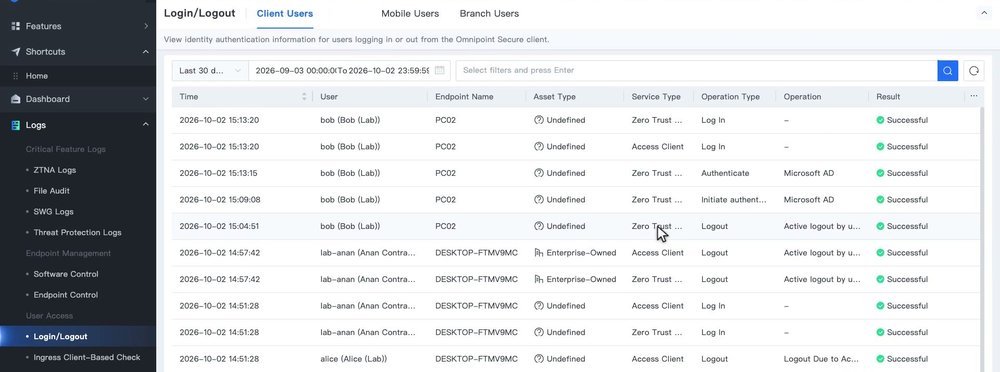Click 'alice (Alice (Lab))' user cell
Viewport: 1000px width, 372px height.
(x=353, y=359)
